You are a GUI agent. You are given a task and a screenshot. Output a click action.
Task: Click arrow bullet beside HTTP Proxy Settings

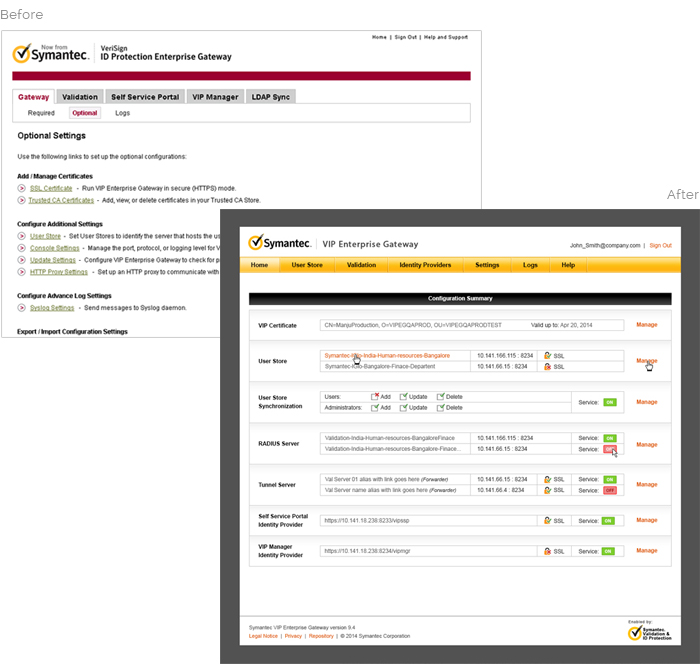pos(21,272)
